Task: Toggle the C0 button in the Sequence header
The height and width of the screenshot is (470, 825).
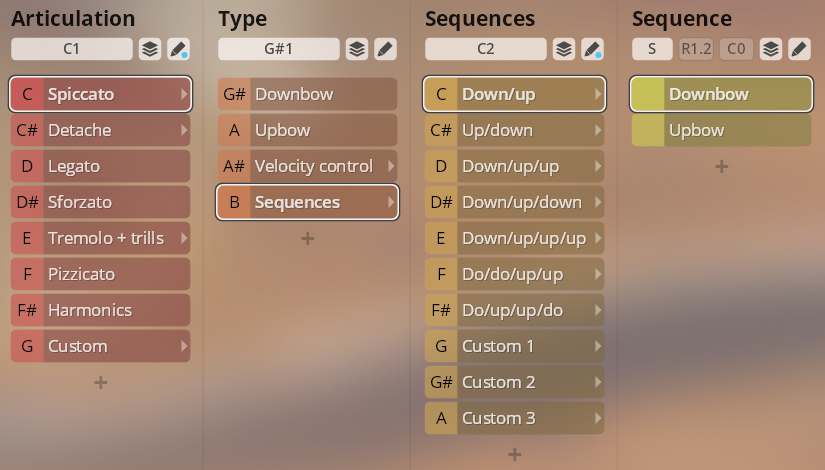Action: coord(736,49)
